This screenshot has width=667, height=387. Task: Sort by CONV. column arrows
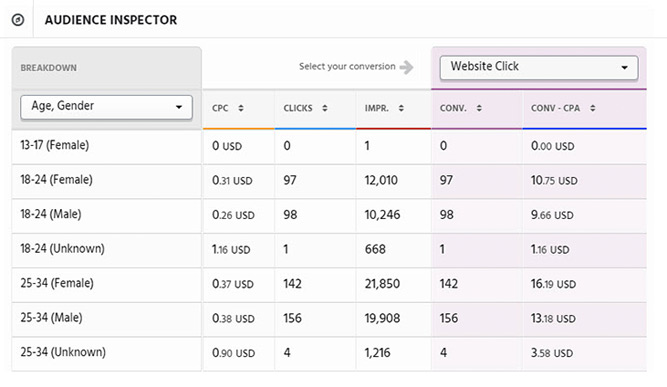point(479,108)
